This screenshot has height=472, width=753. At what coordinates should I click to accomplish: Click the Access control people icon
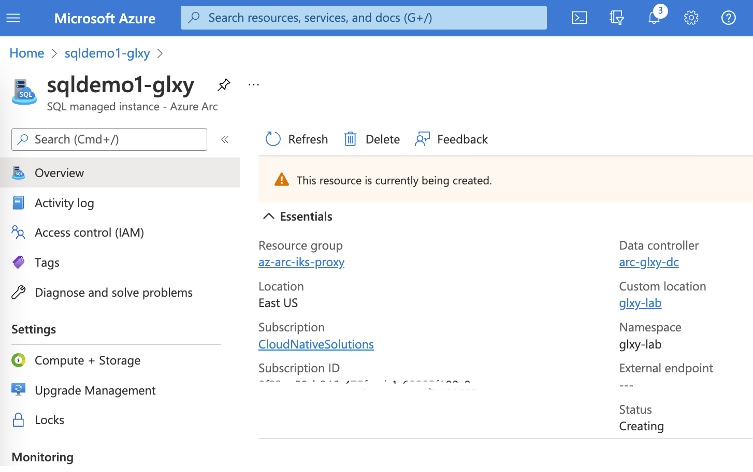[18, 233]
